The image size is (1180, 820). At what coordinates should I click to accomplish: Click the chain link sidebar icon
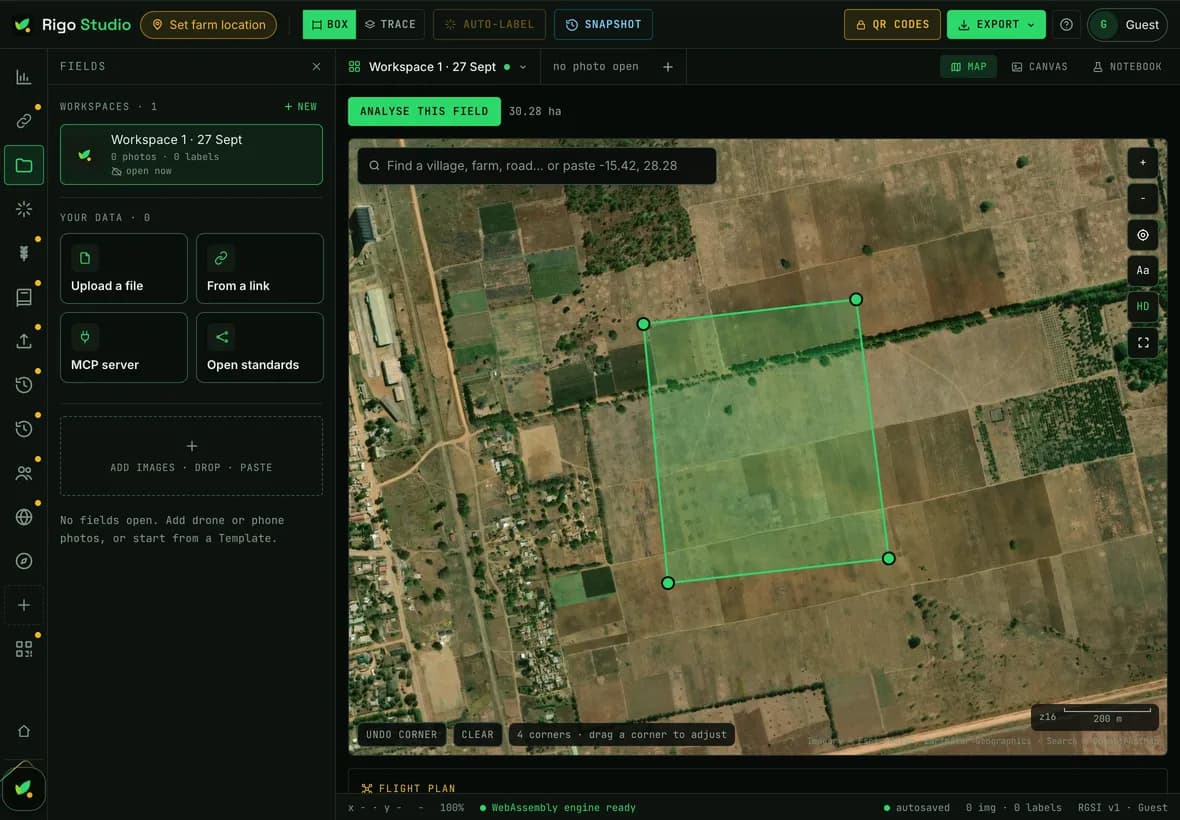pos(23,121)
